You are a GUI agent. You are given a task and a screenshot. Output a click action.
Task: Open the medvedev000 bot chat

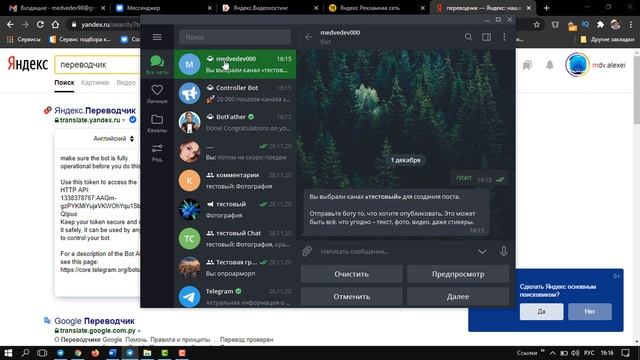pos(235,64)
